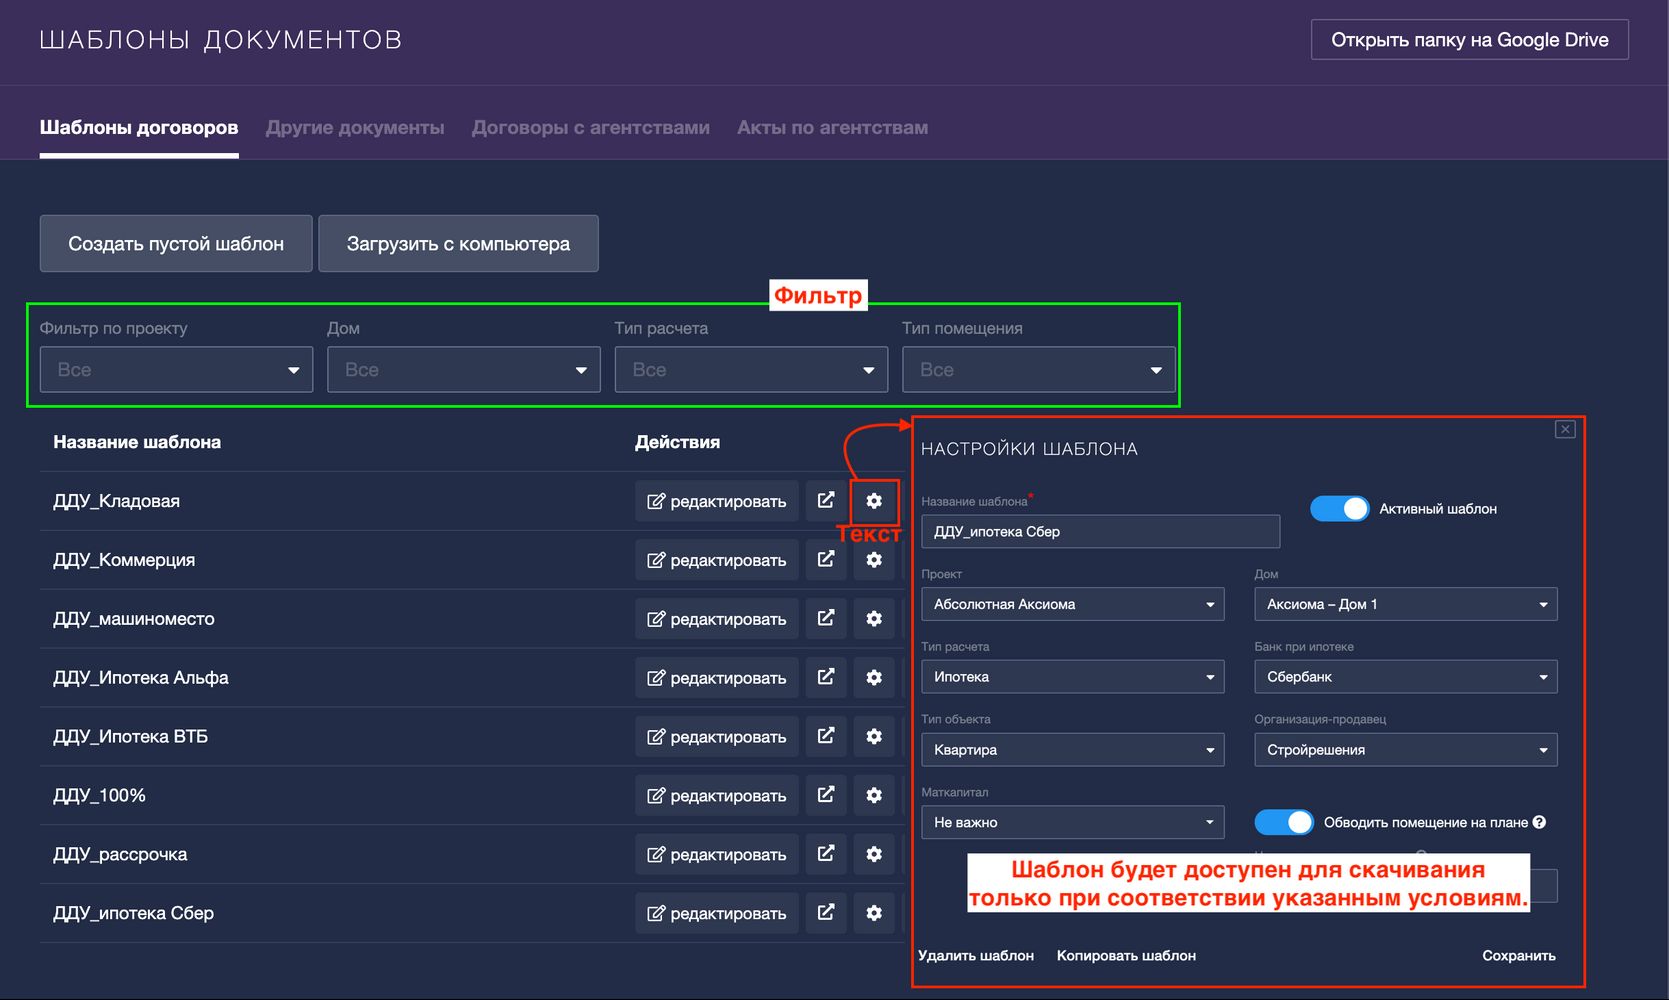This screenshot has width=1669, height=1000.
Task: Click gear icon for ДДУ_машиноместо
Action: coord(874,619)
